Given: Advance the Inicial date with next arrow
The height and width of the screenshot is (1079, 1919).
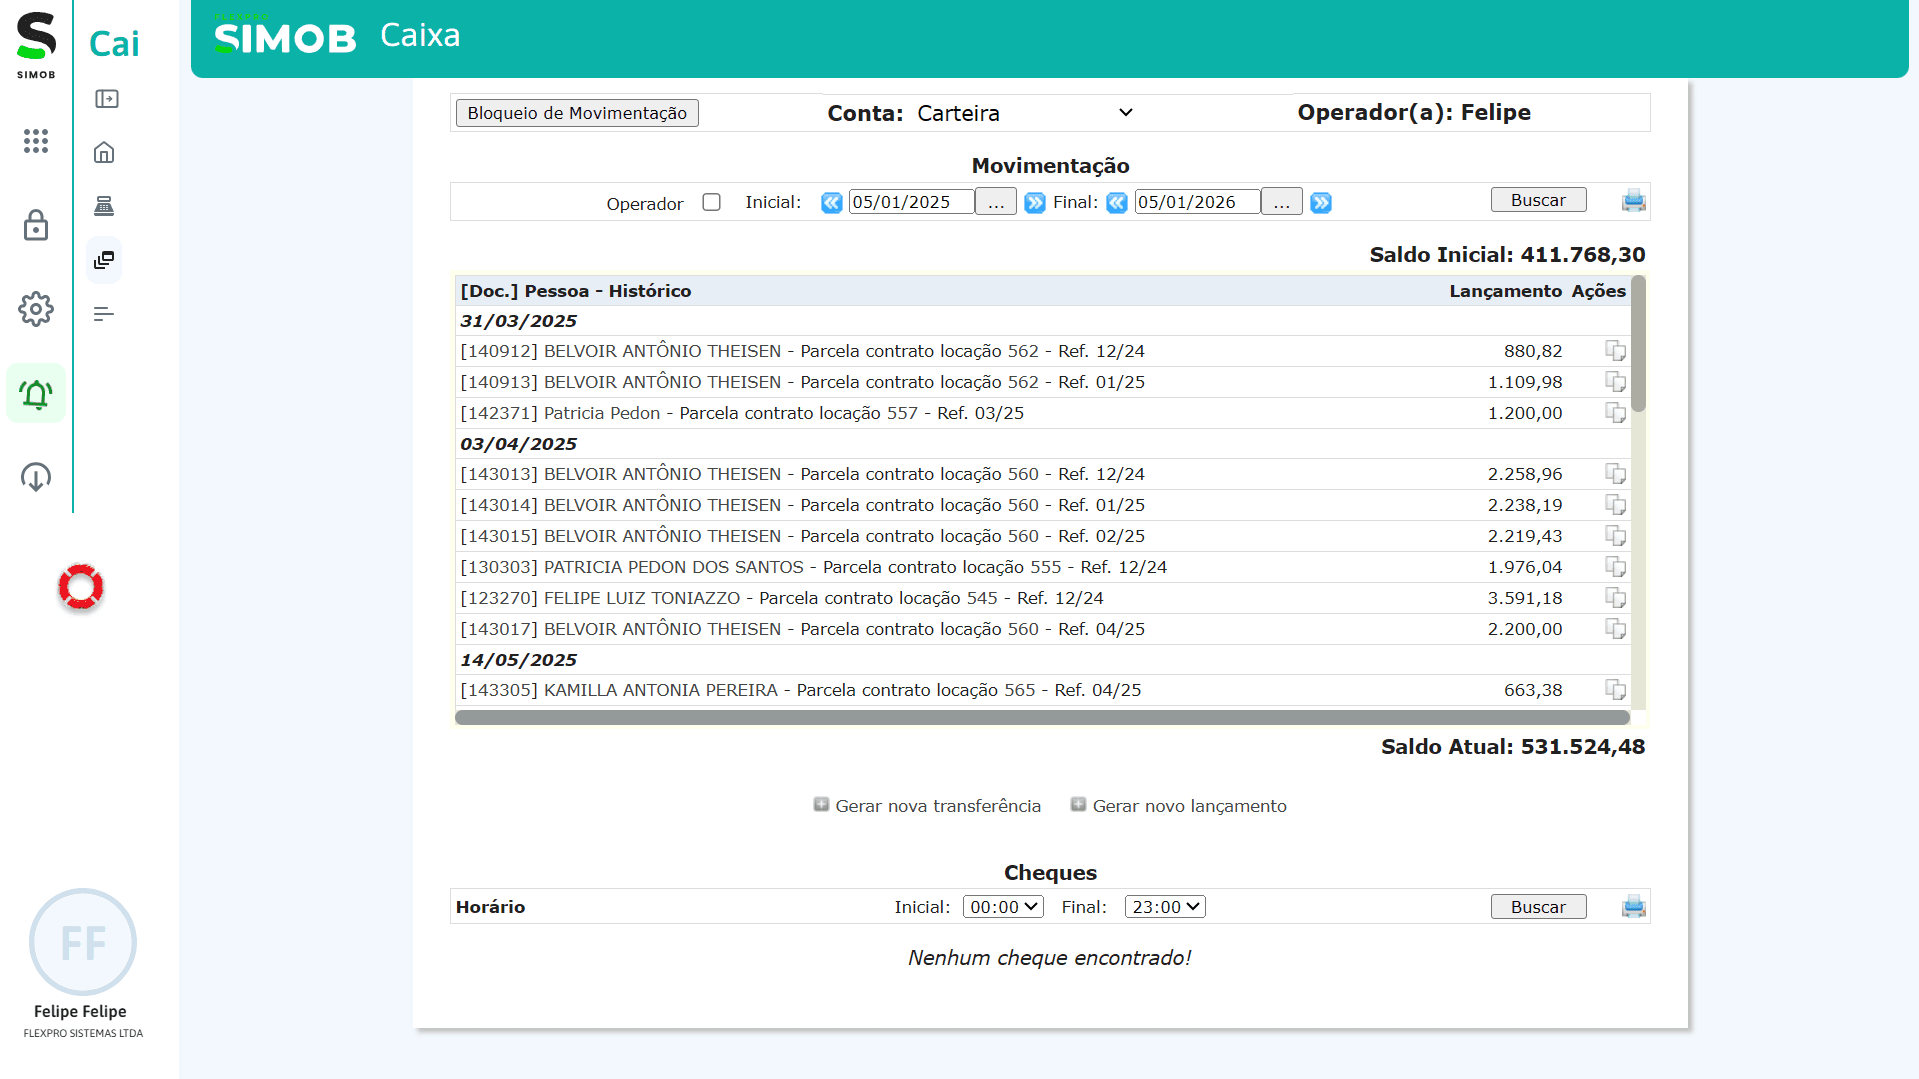Looking at the screenshot, I should (x=1035, y=203).
